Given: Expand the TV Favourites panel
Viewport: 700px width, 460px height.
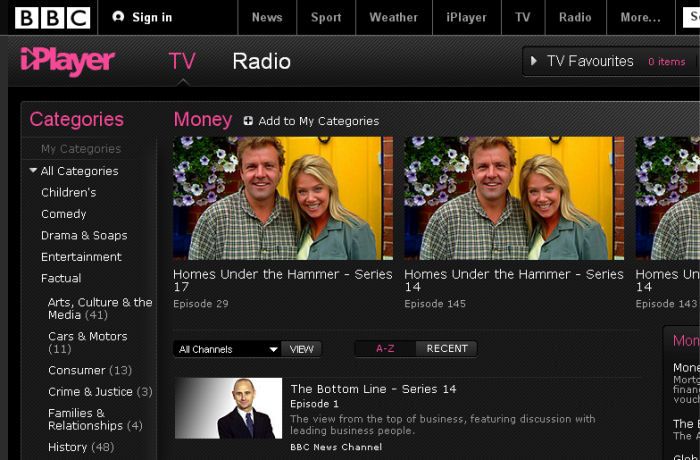Looking at the screenshot, I should (x=611, y=61).
